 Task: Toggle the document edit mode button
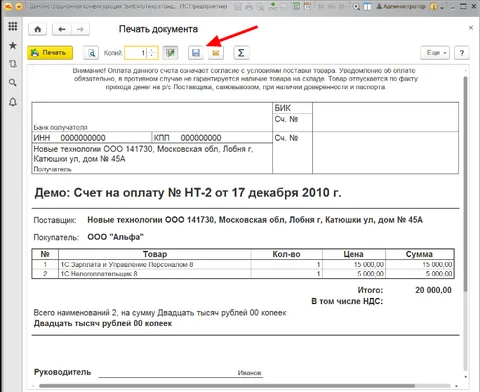[170, 53]
